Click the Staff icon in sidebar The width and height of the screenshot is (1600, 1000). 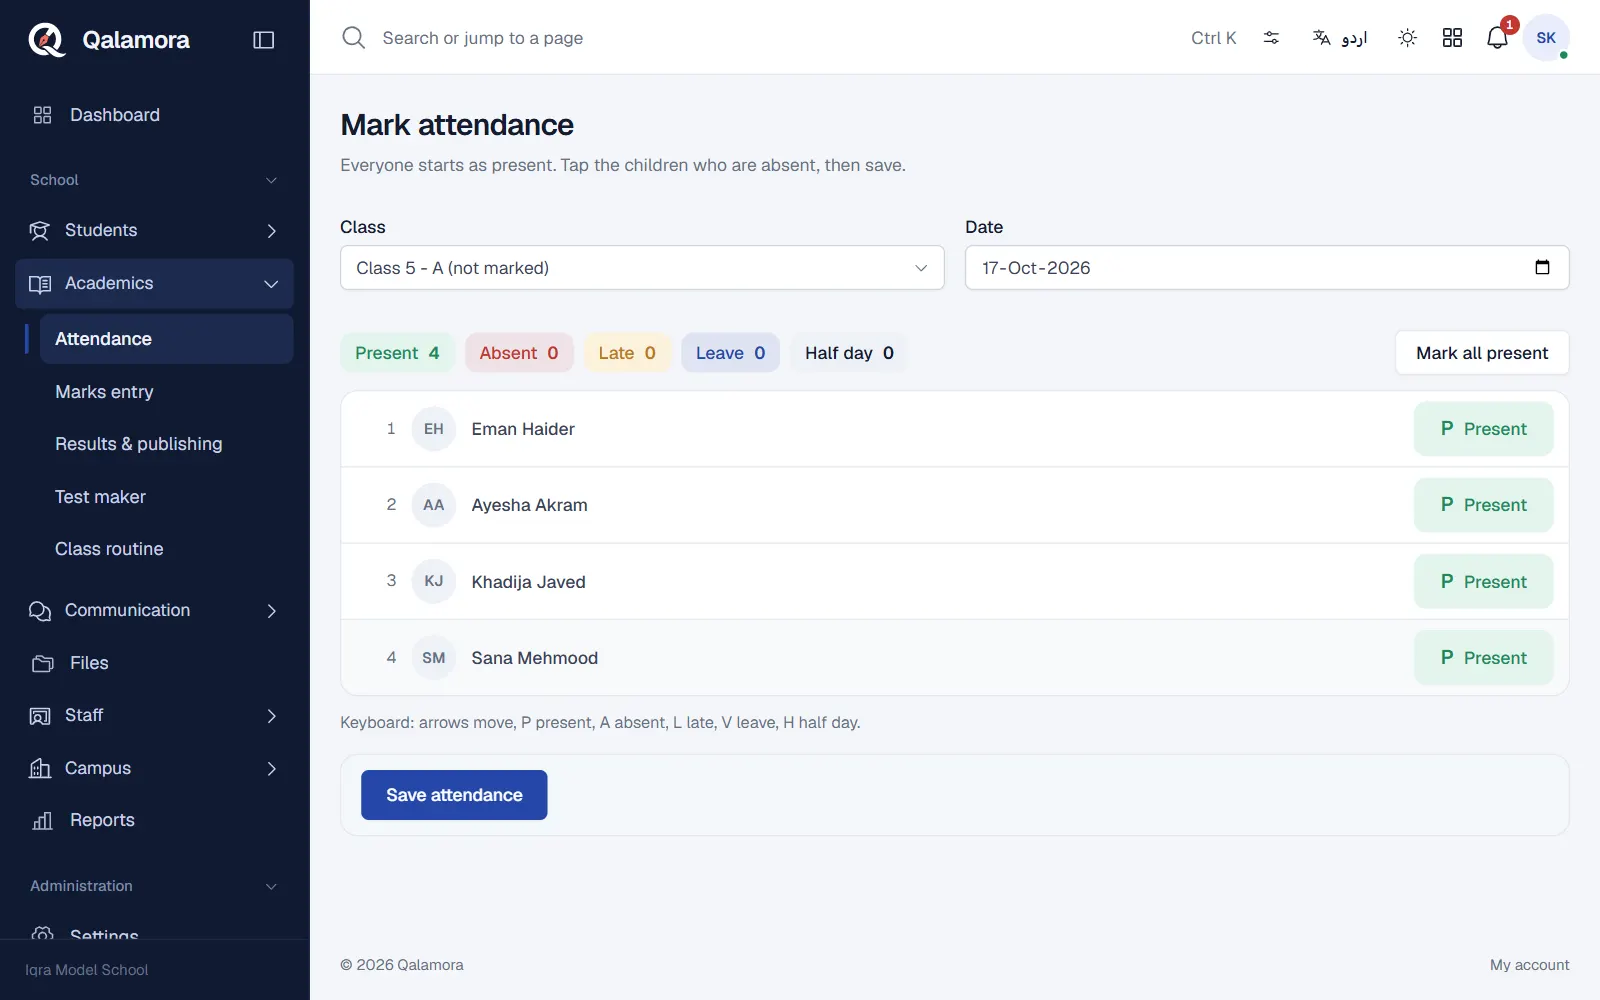click(x=39, y=716)
